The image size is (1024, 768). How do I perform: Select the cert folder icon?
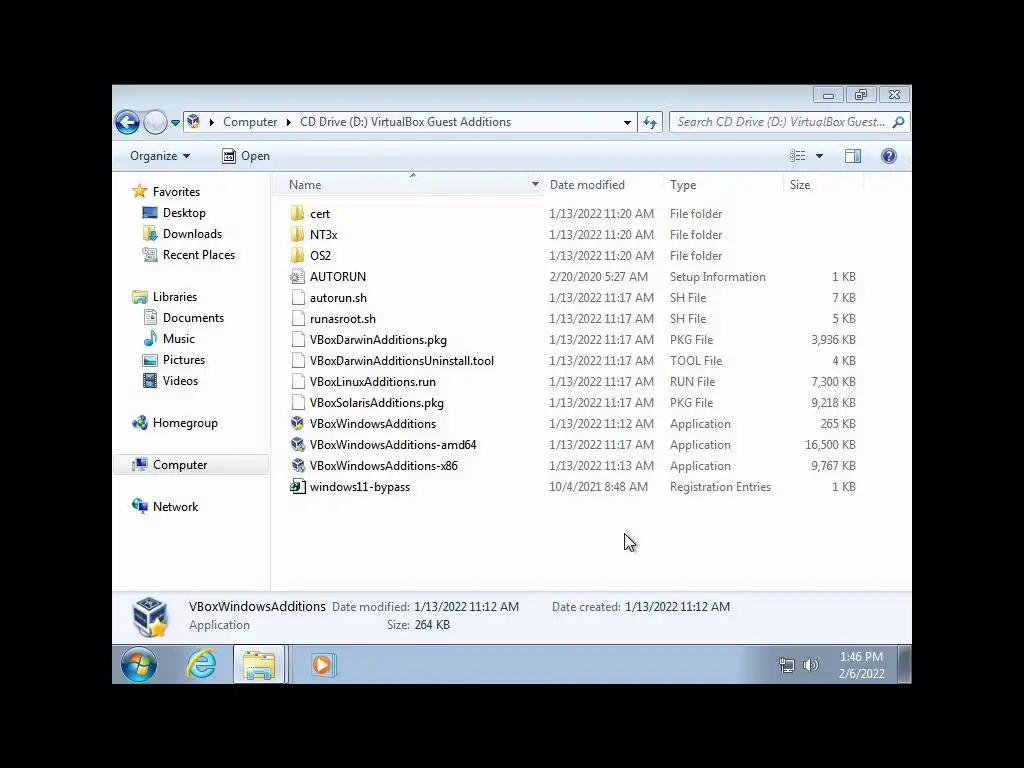click(x=298, y=214)
